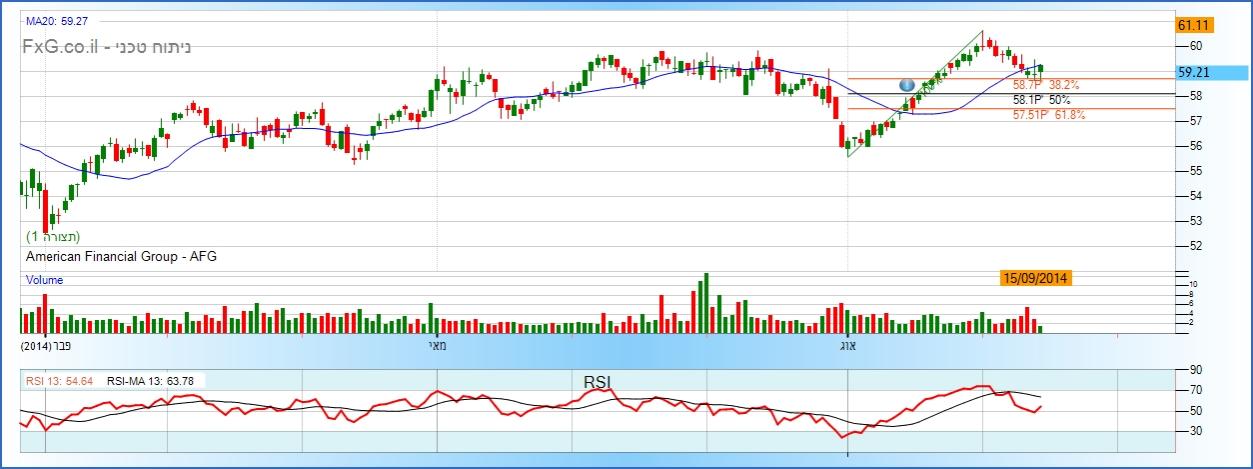
Task: Click the RSI panel title
Action: click(597, 380)
